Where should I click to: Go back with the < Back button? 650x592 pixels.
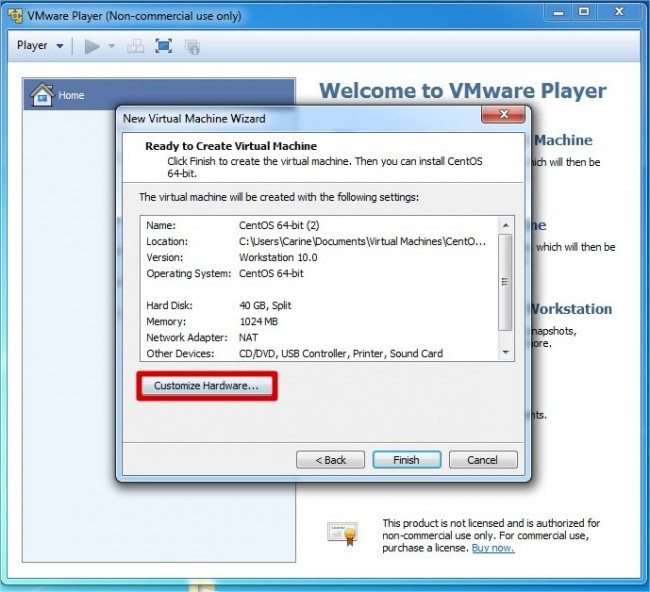point(330,460)
